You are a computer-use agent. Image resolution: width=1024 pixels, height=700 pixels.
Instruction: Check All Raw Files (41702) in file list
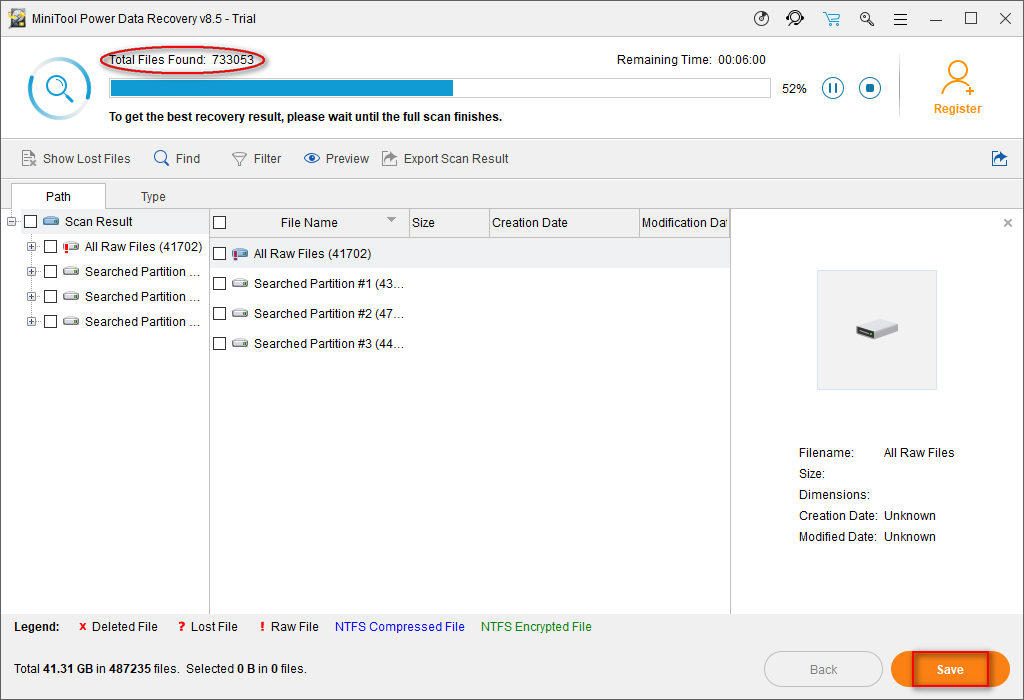[x=219, y=253]
